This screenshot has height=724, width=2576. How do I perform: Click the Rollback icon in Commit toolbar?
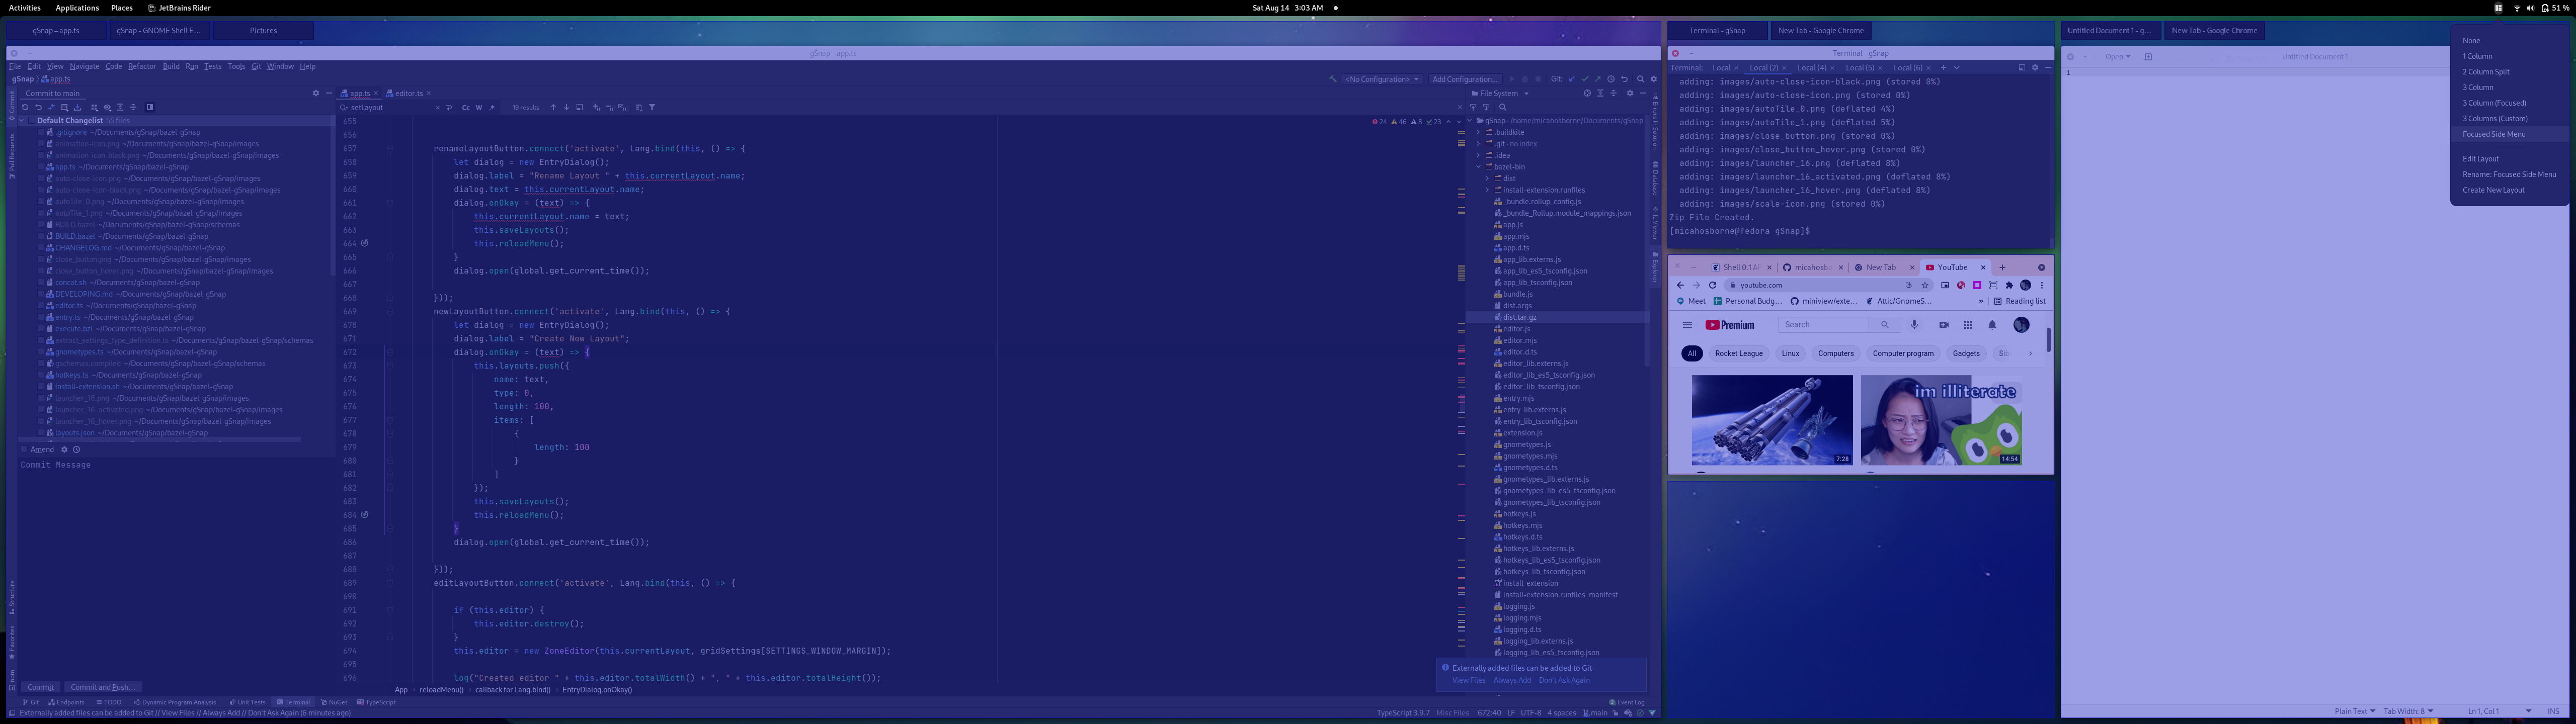tap(38, 107)
